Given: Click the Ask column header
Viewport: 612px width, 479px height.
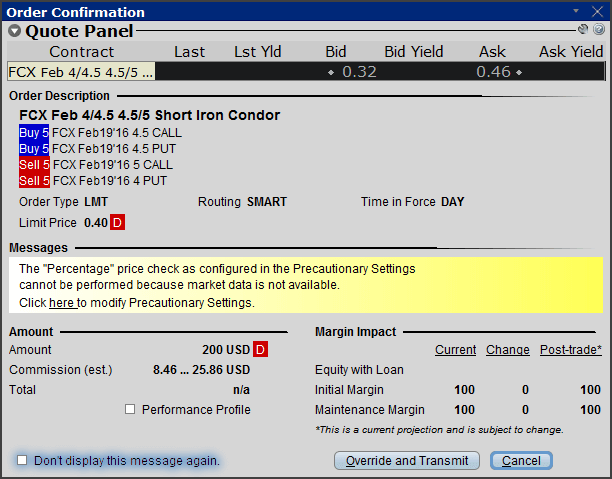Looking at the screenshot, I should pyautogui.click(x=493, y=52).
